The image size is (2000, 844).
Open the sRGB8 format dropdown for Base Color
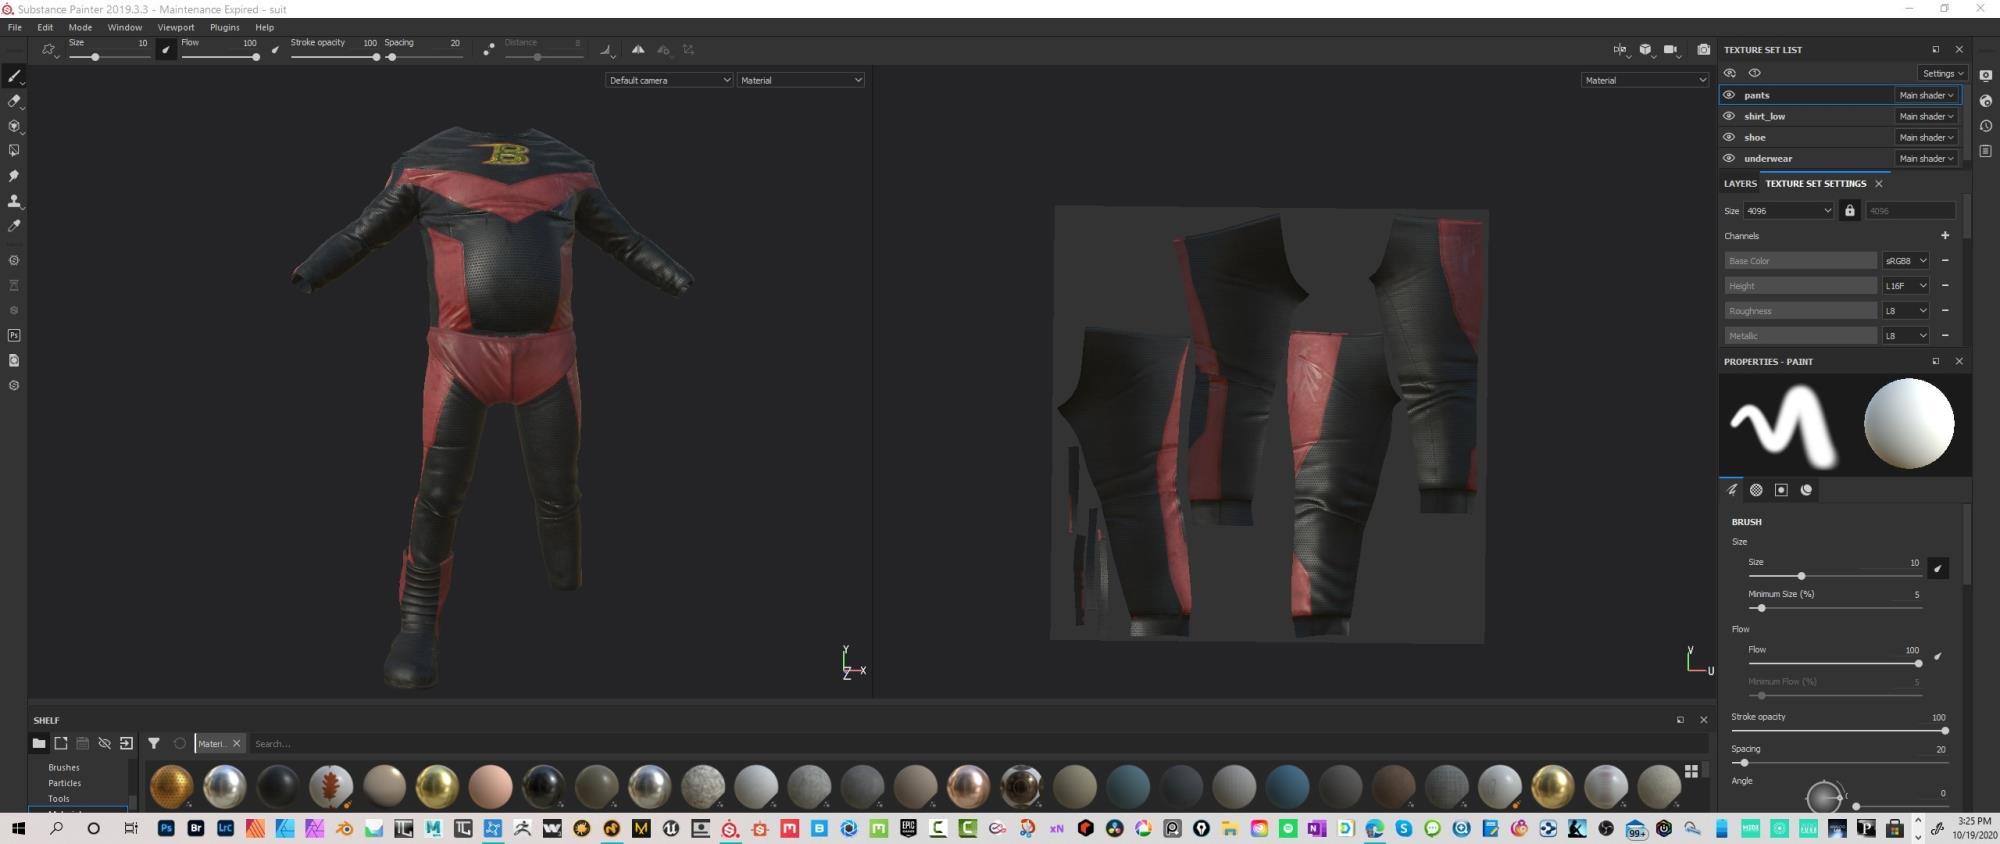tap(1905, 260)
